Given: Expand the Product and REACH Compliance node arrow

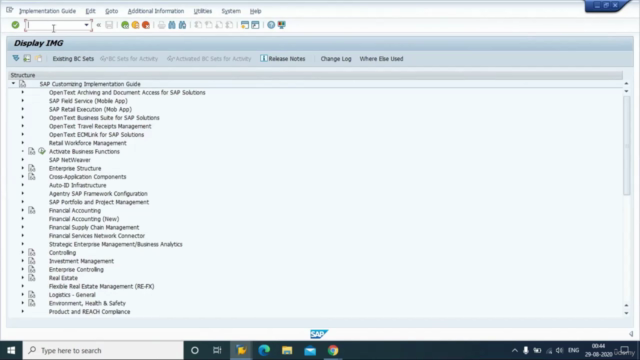Looking at the screenshot, I should coord(22,311).
